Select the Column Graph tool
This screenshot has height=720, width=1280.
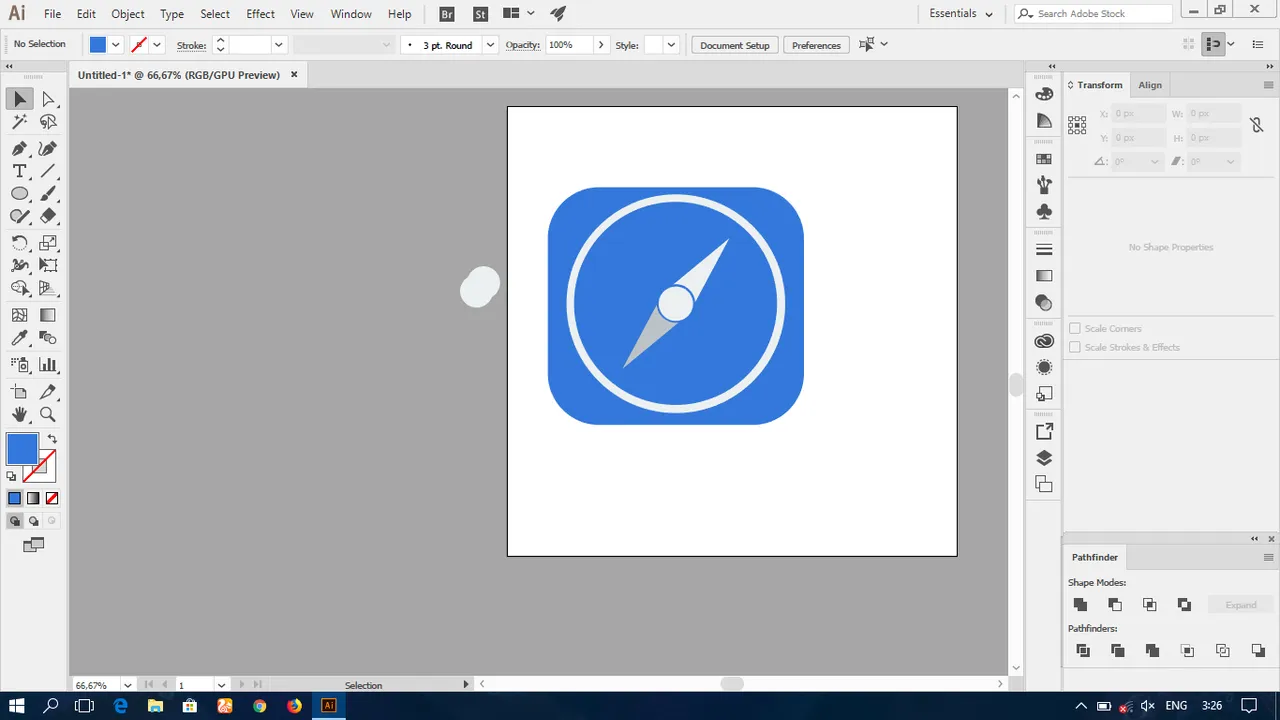[x=48, y=365]
